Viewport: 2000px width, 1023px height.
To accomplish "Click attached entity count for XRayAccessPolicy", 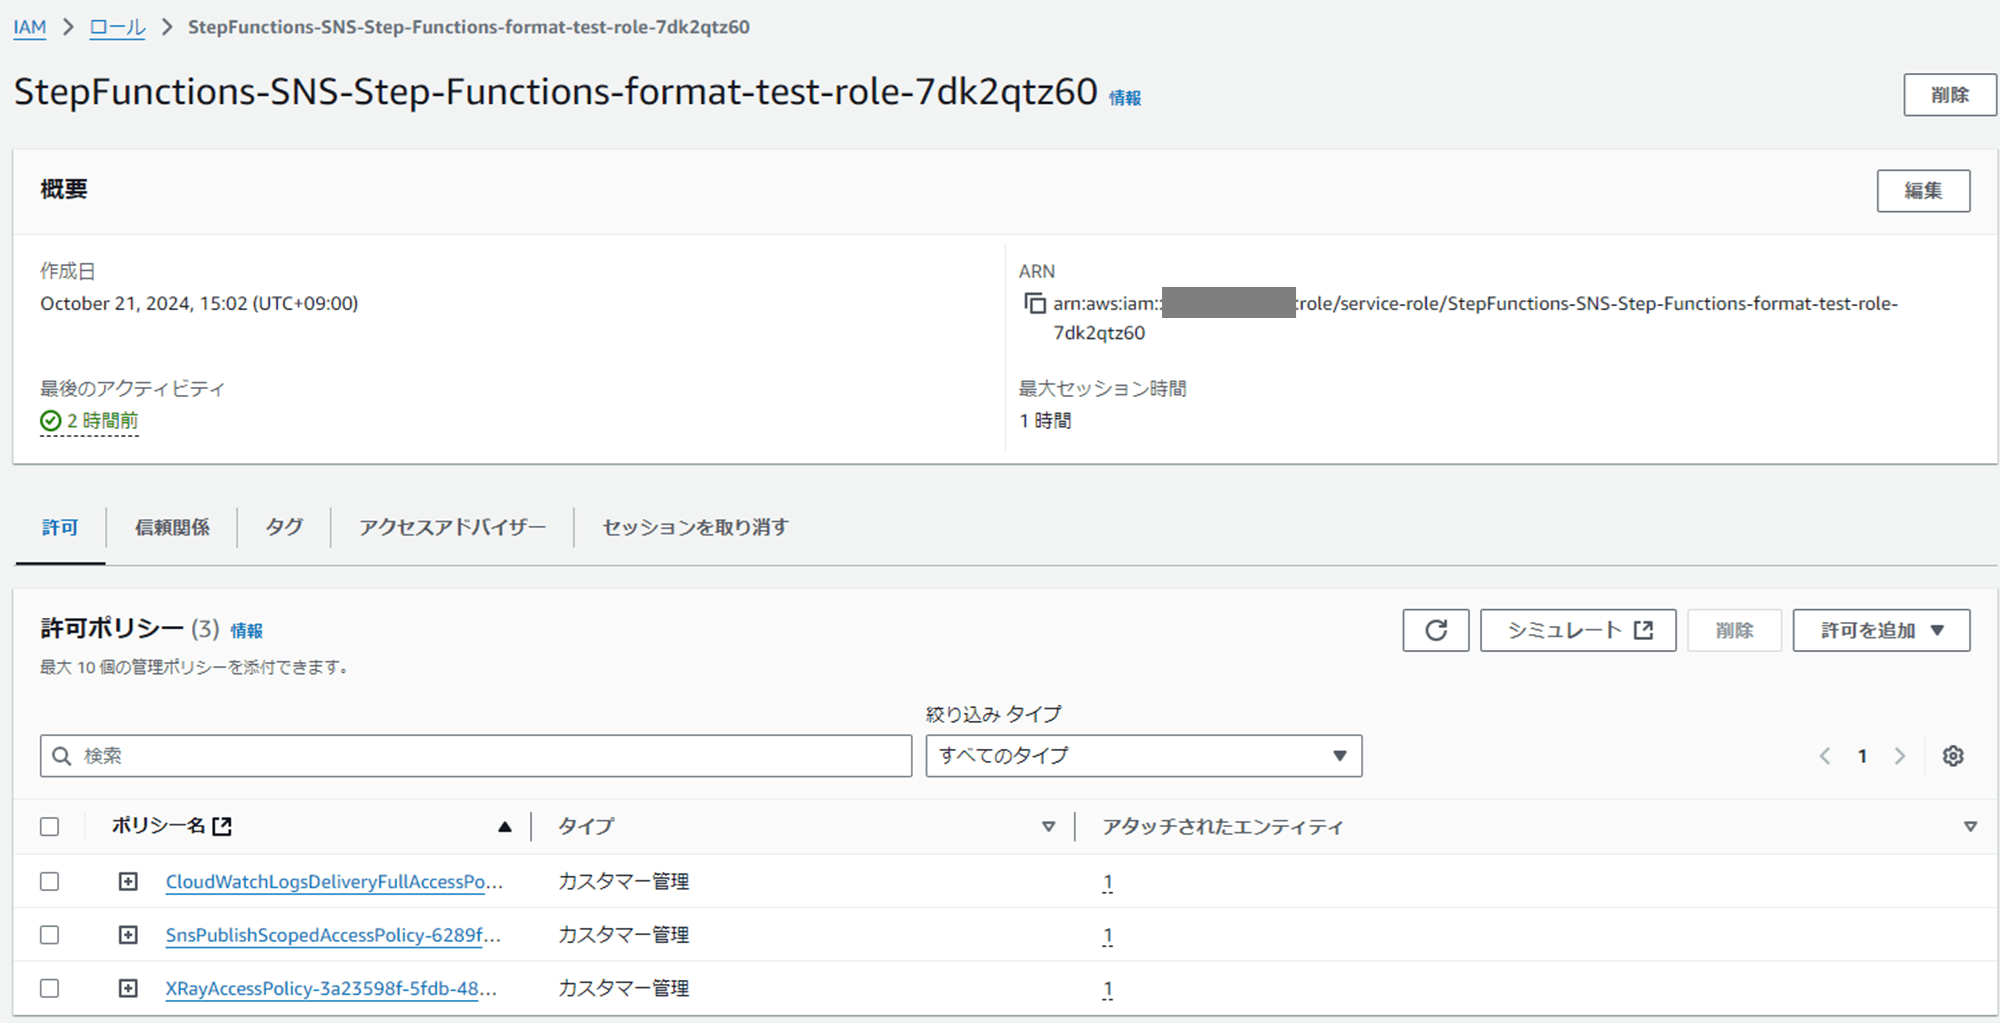I will [x=1108, y=989].
